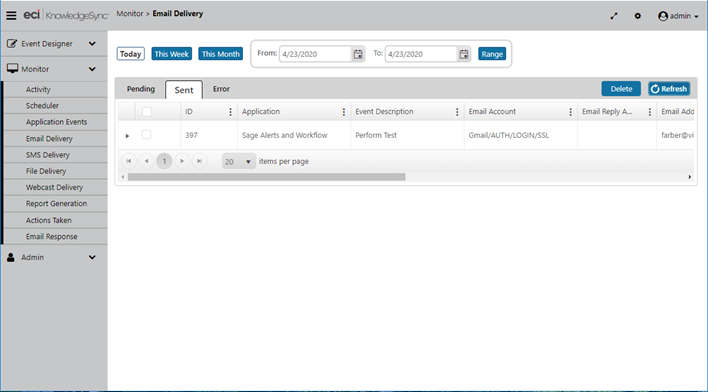This screenshot has height=392, width=708.
Task: Click the Perform Test cell
Action: coord(407,135)
